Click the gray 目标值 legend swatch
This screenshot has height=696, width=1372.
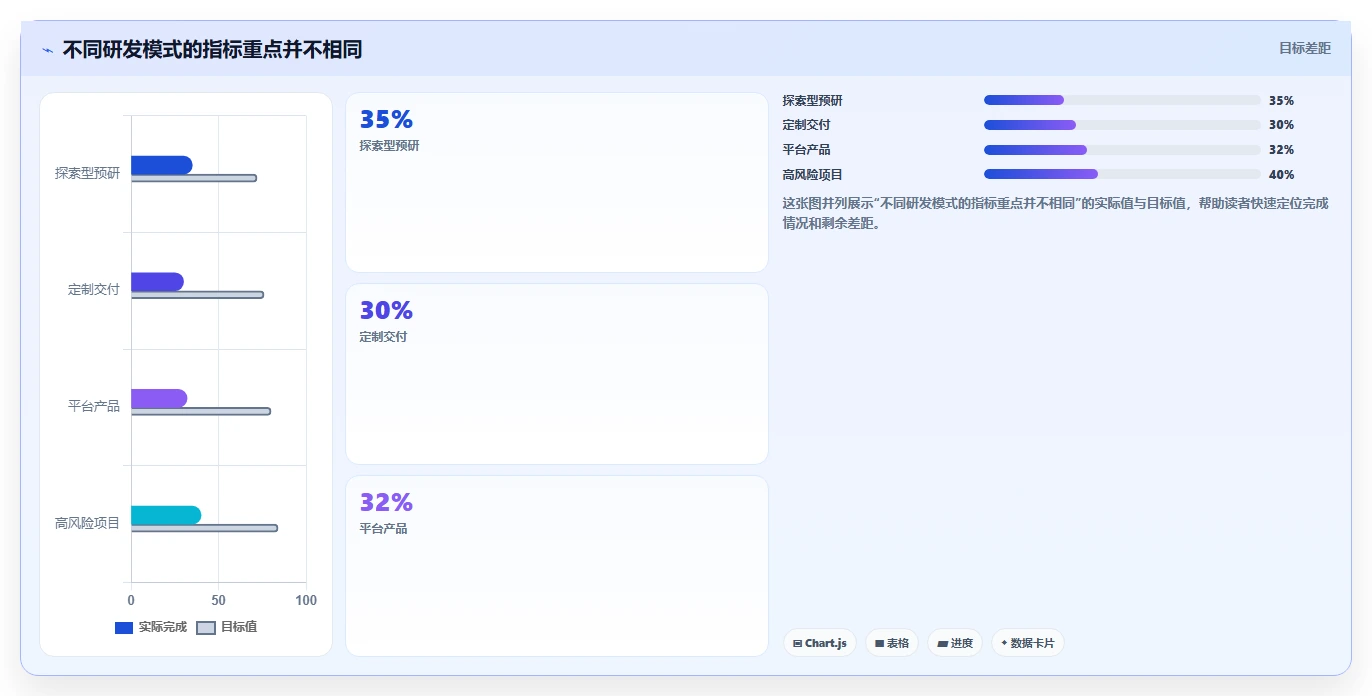(x=205, y=628)
